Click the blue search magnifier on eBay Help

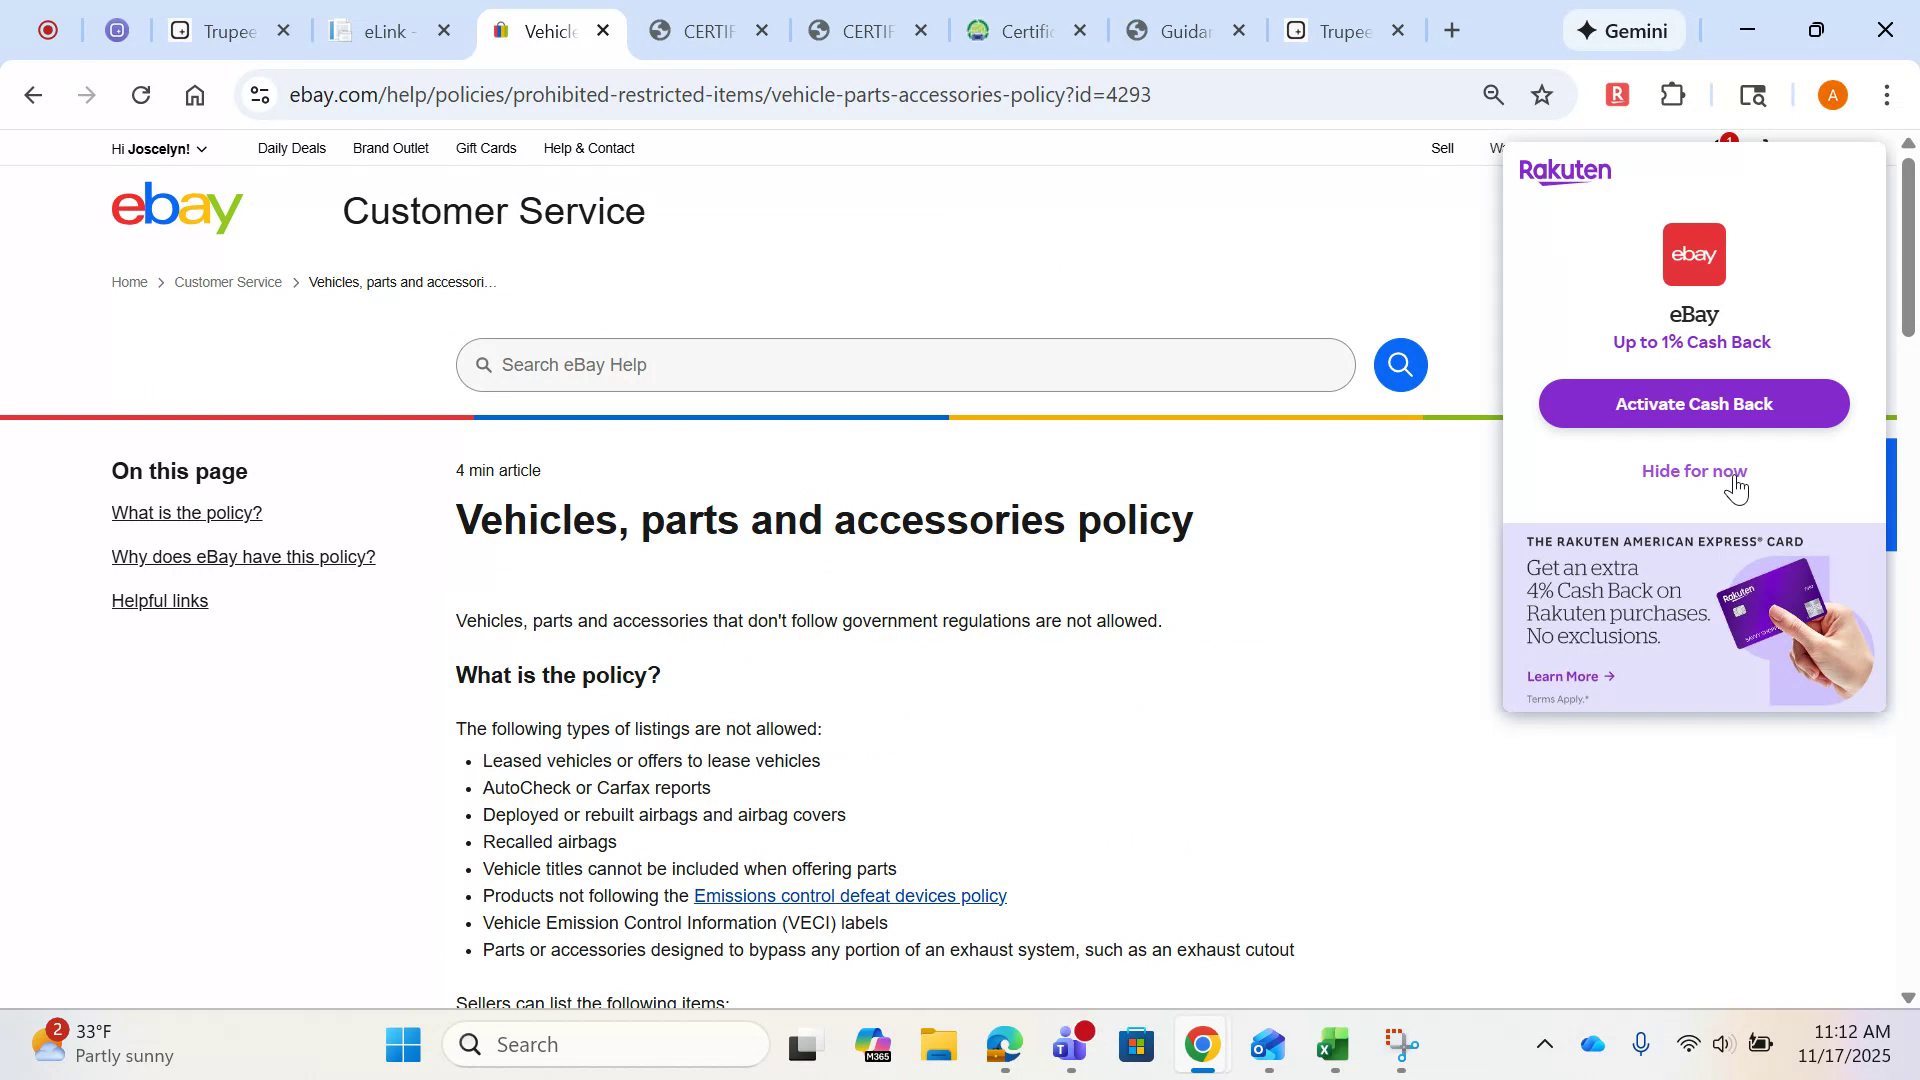[x=1400, y=364]
